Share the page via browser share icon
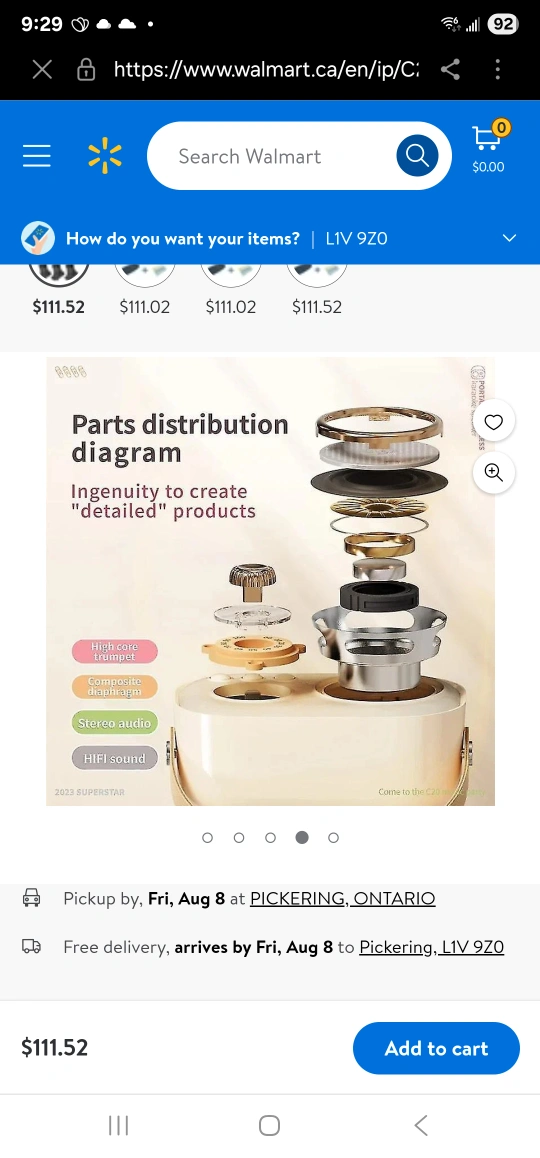The height and width of the screenshot is (1158, 540). point(450,69)
